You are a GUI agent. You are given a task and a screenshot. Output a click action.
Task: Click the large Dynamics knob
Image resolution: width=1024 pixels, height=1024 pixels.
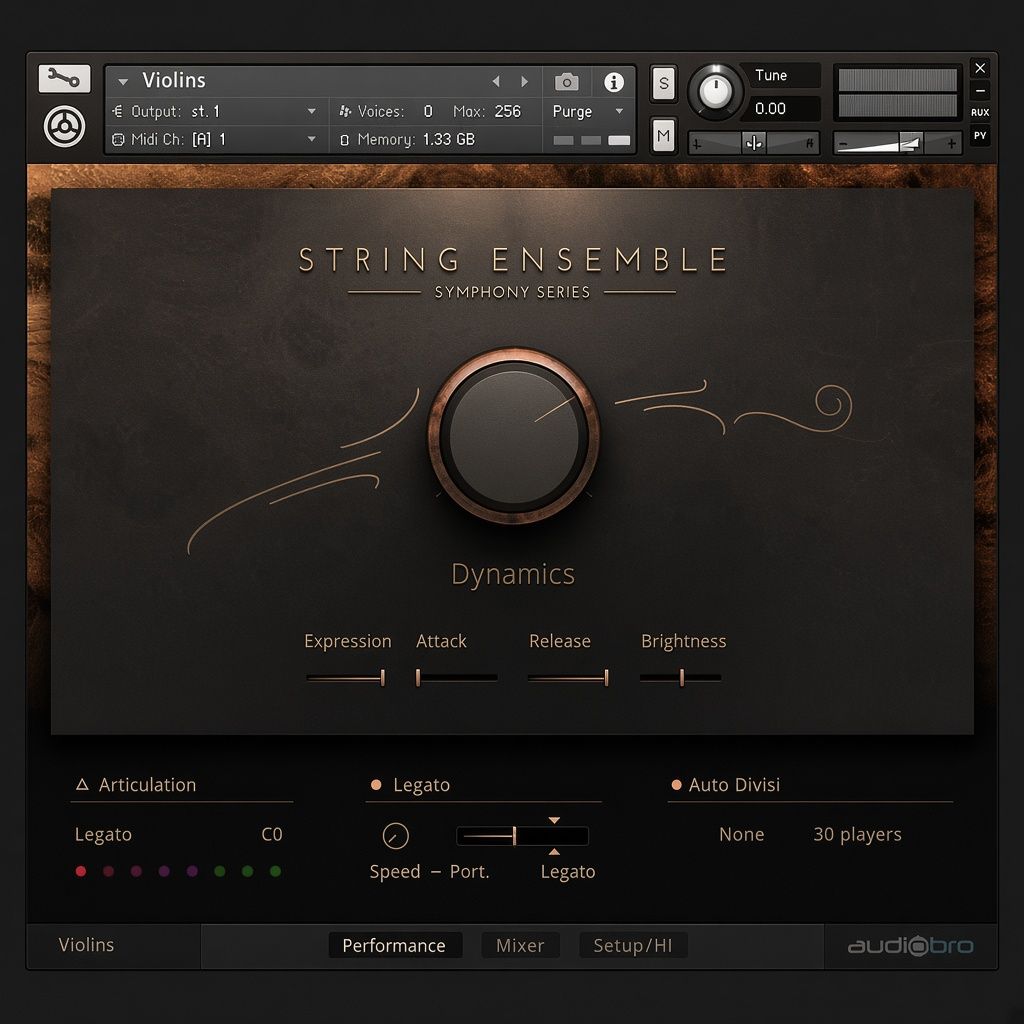(514, 436)
